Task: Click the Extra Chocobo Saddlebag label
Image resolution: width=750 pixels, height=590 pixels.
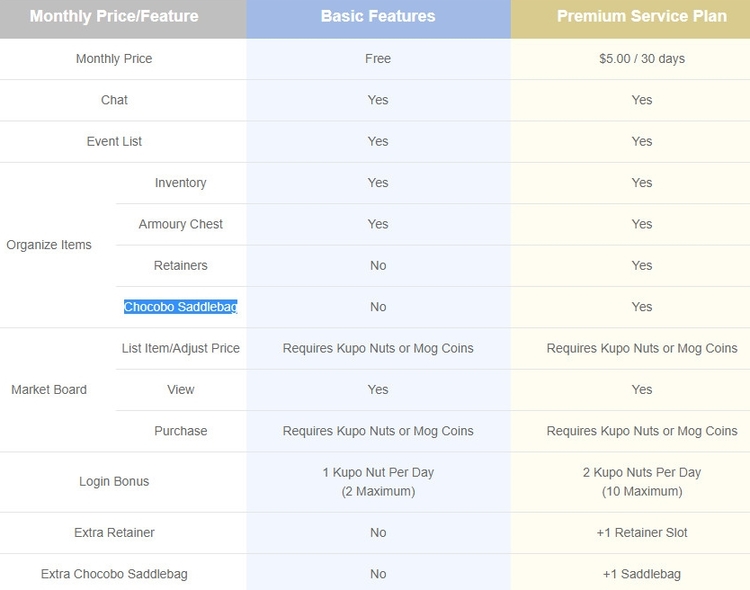Action: (x=114, y=574)
